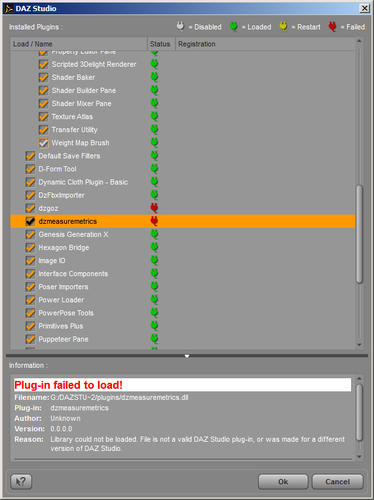Click the DAZ Studio logo in title bar

point(9,8)
